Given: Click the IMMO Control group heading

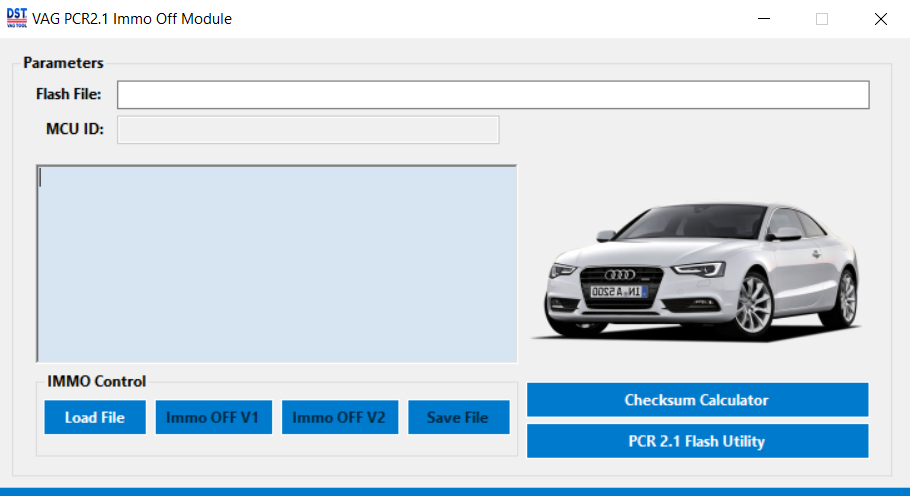Looking at the screenshot, I should [x=96, y=381].
